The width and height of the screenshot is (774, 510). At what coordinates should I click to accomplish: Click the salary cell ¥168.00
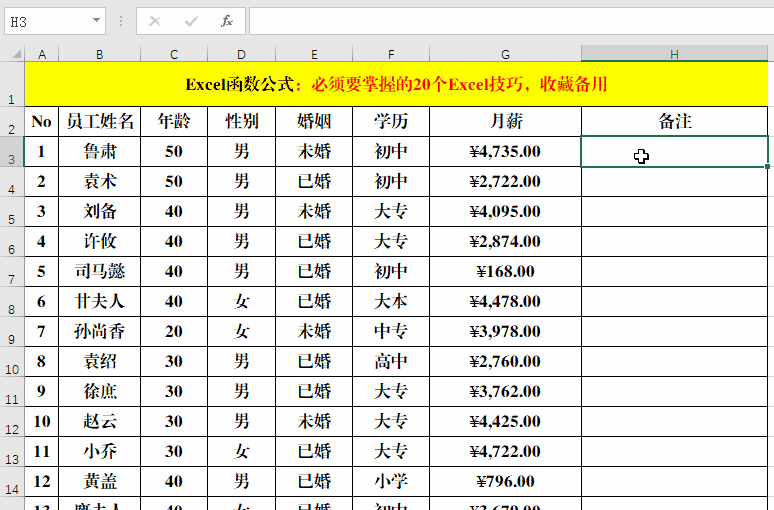pyautogui.click(x=505, y=272)
